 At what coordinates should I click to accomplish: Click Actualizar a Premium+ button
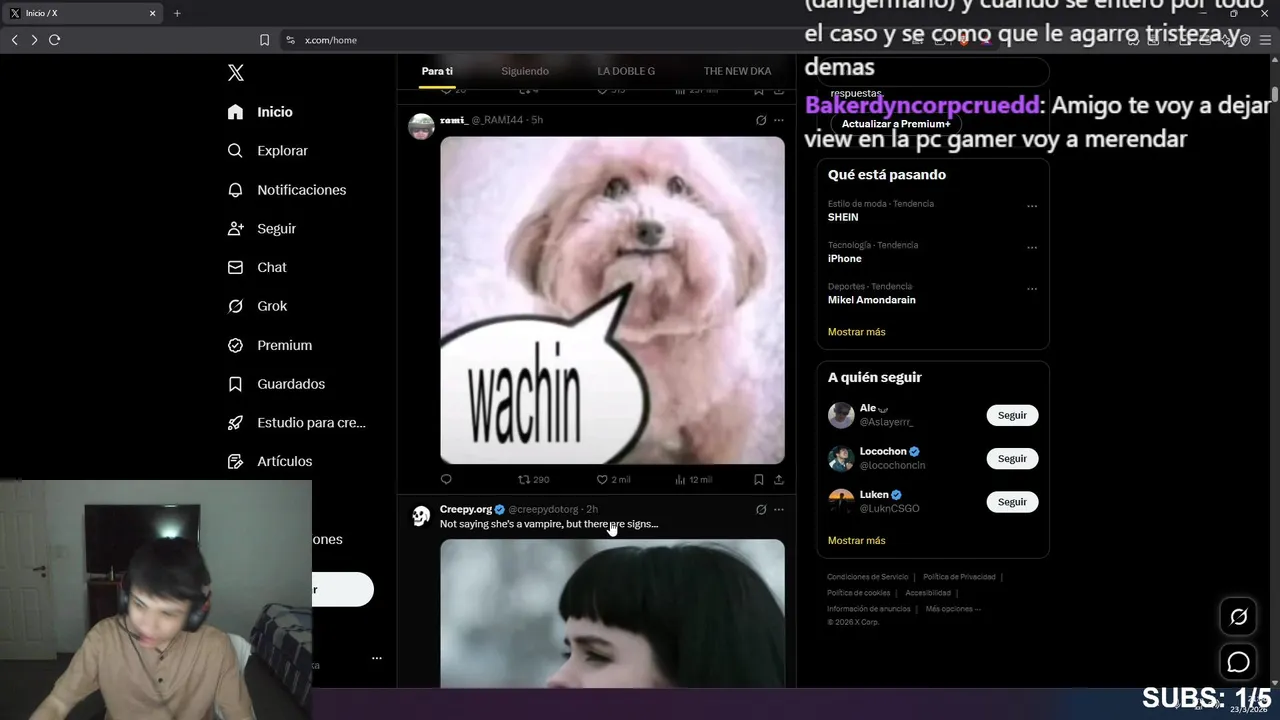(x=896, y=124)
